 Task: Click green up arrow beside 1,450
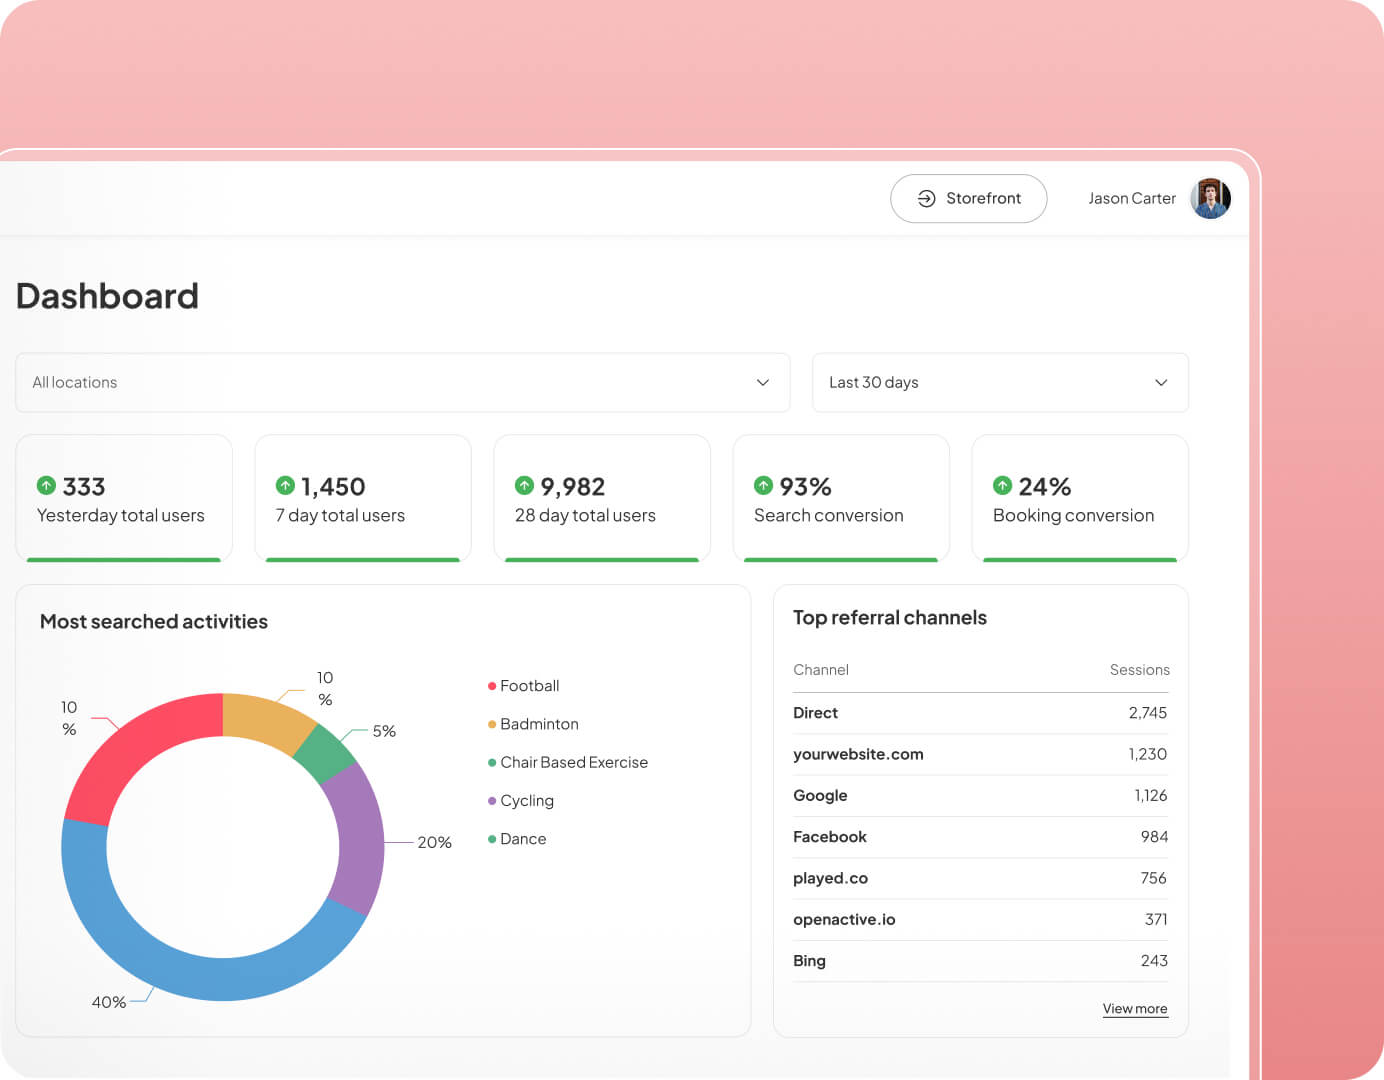(285, 486)
